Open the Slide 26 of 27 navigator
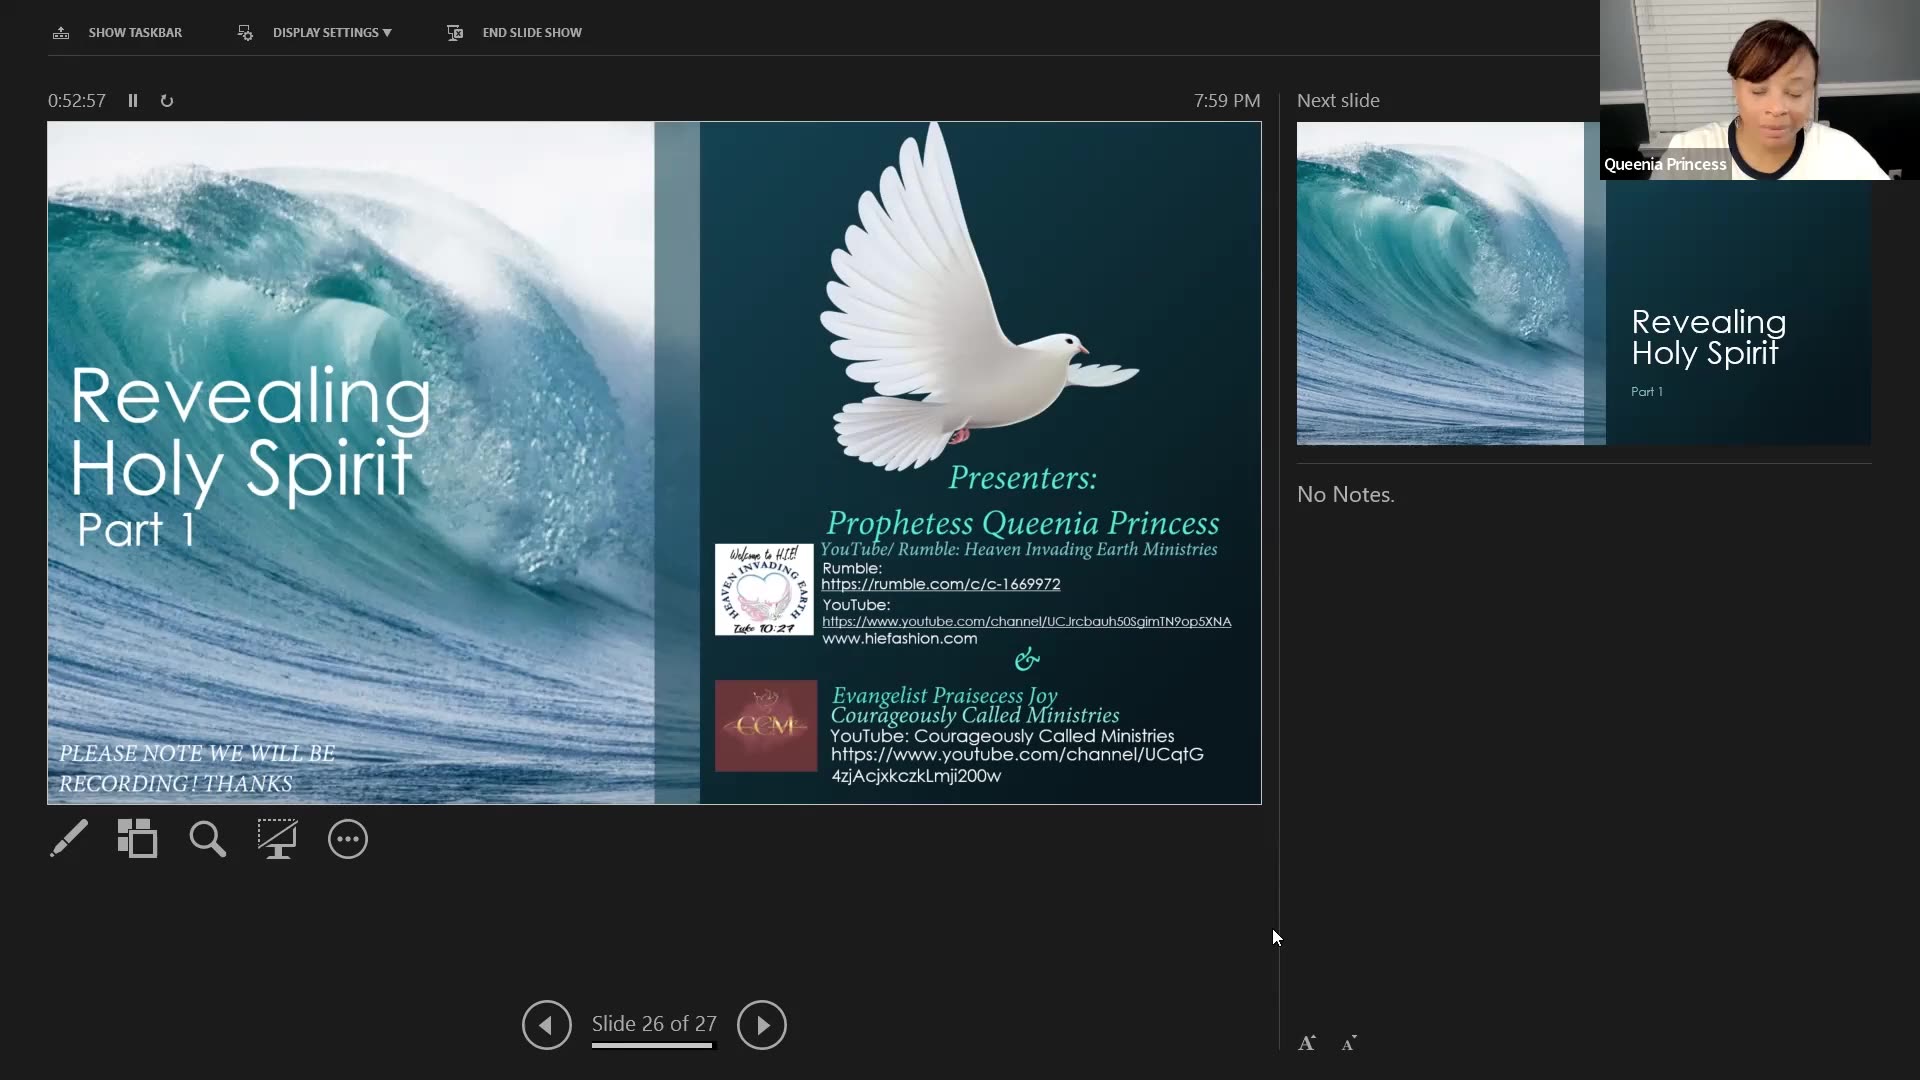Image resolution: width=1920 pixels, height=1080 pixels. click(654, 1023)
